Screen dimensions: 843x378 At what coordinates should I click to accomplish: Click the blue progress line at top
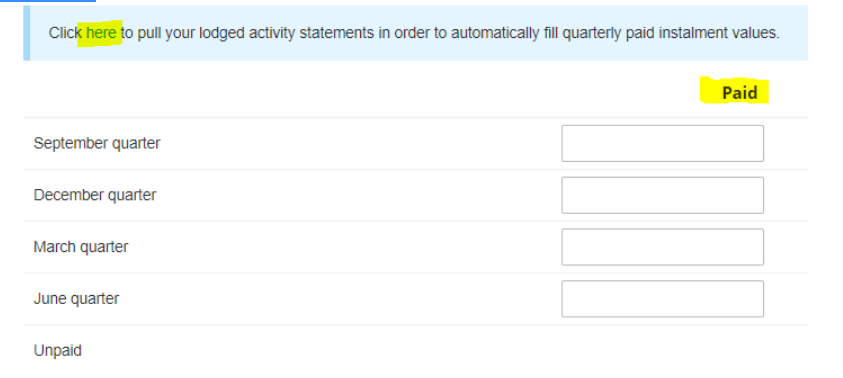[x=48, y=1]
